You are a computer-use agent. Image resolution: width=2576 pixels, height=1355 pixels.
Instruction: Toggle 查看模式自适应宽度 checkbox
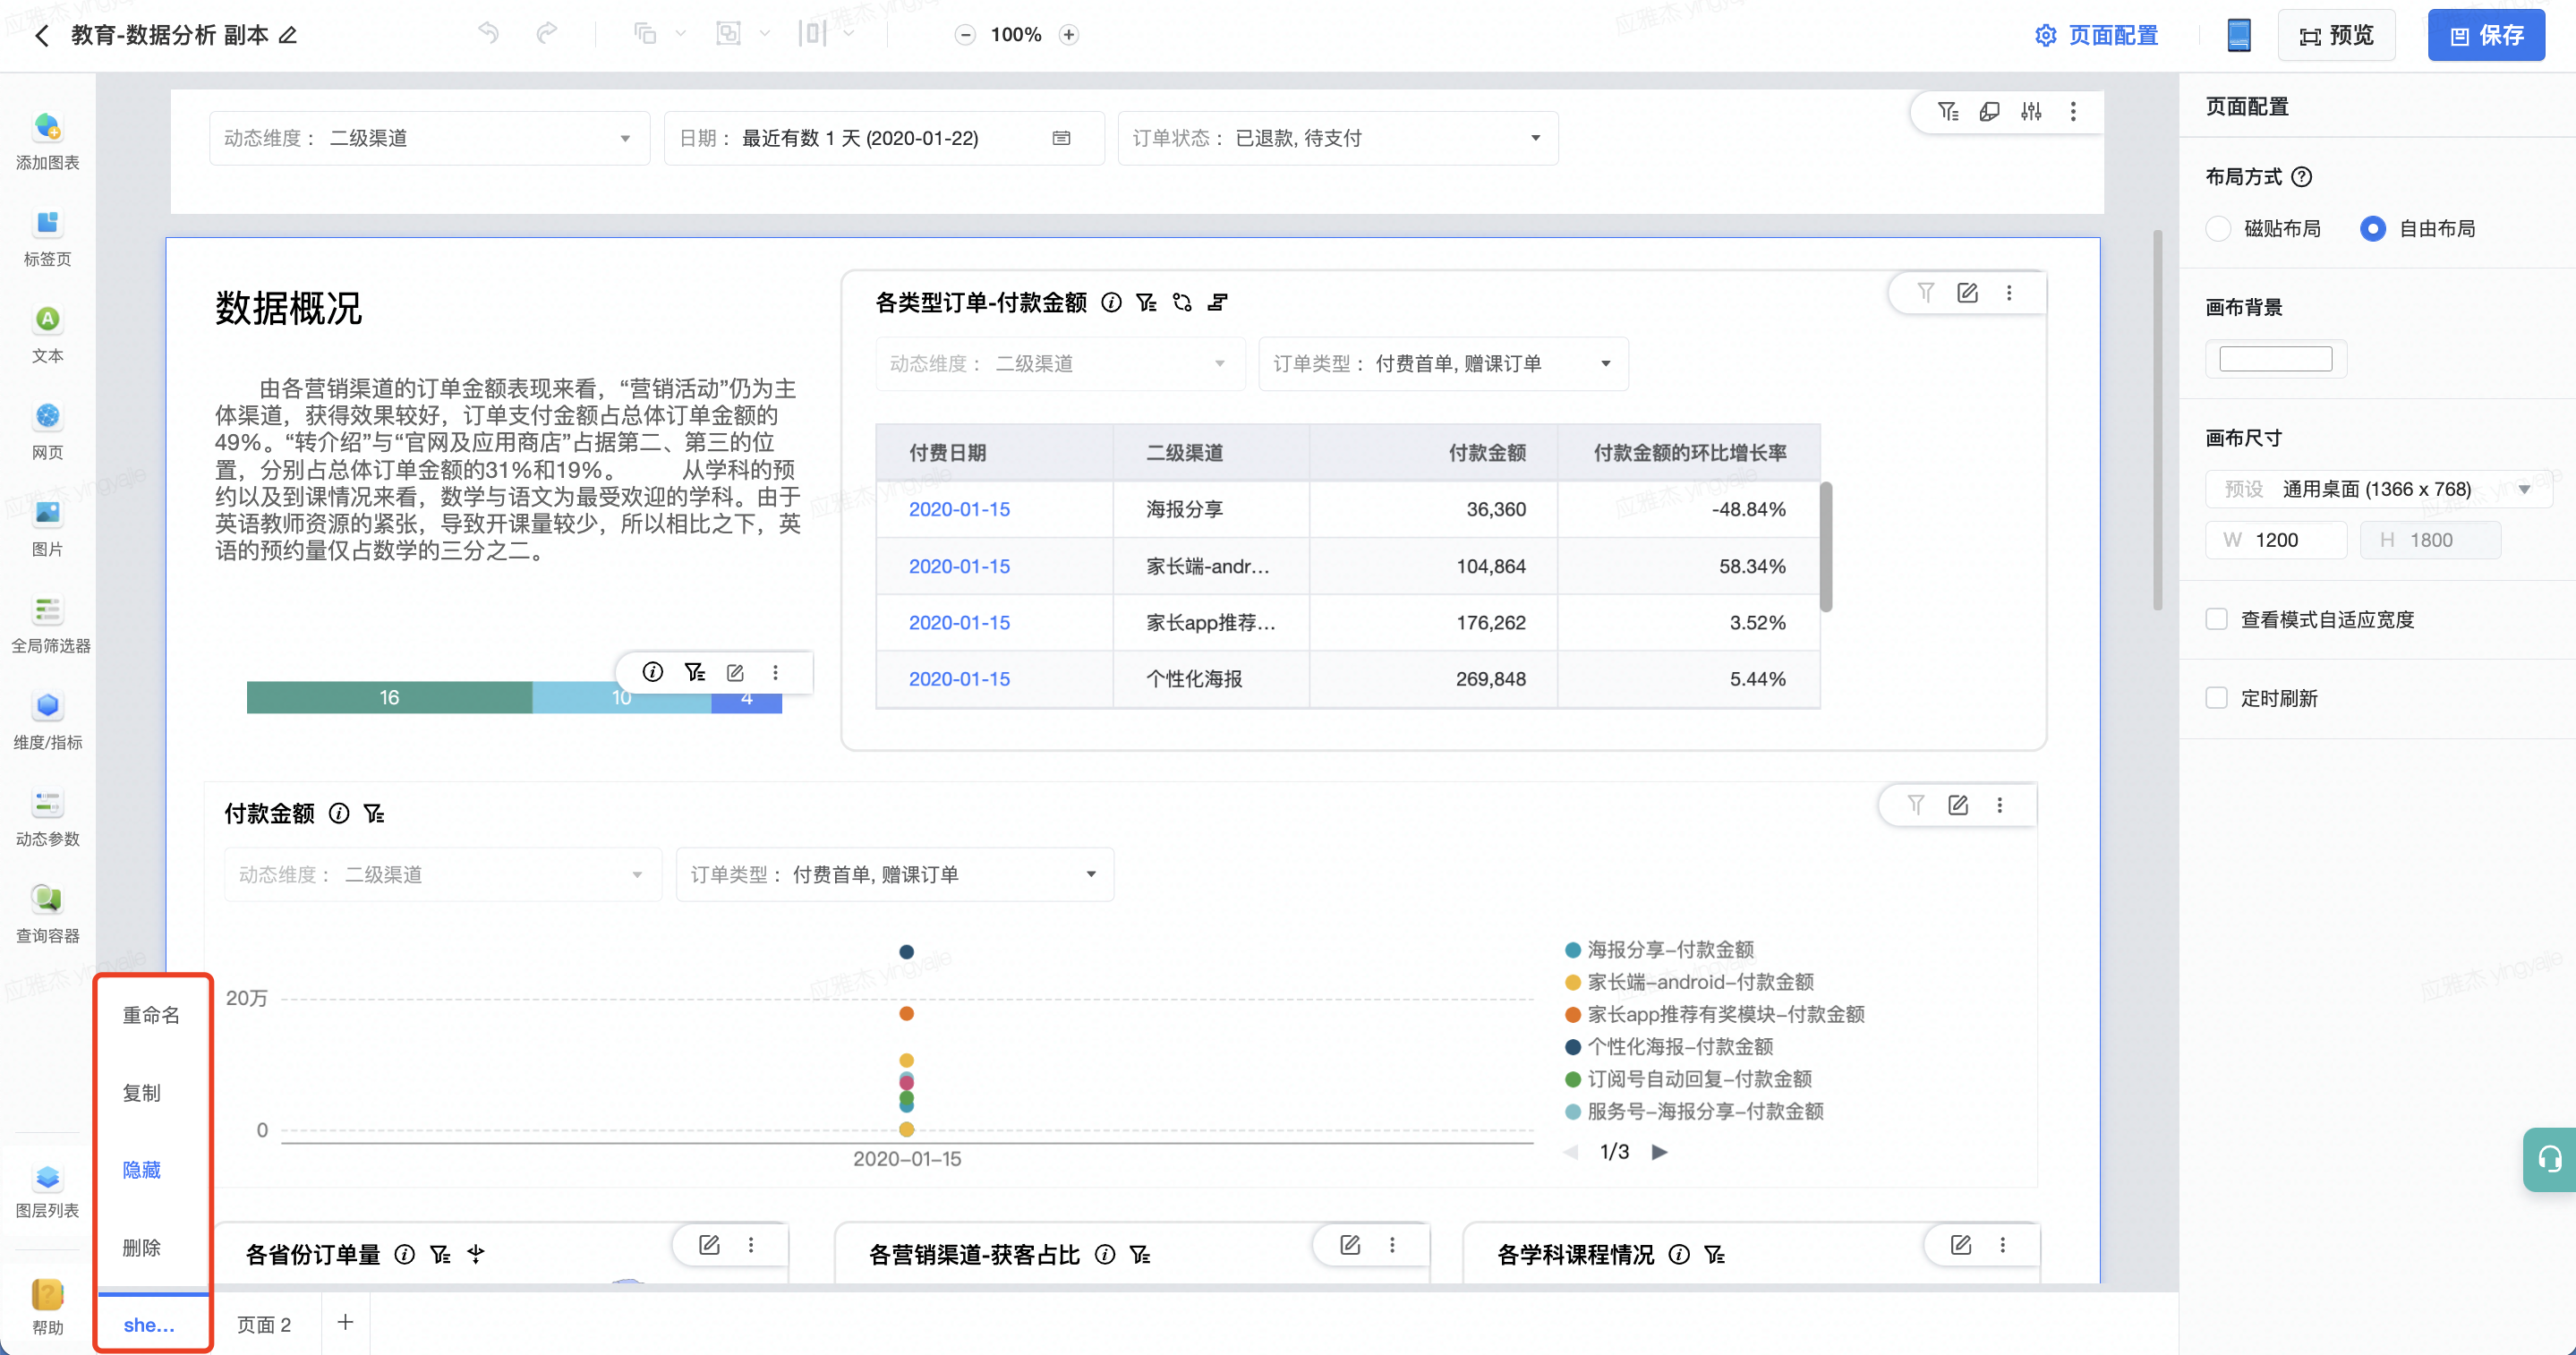2216,619
